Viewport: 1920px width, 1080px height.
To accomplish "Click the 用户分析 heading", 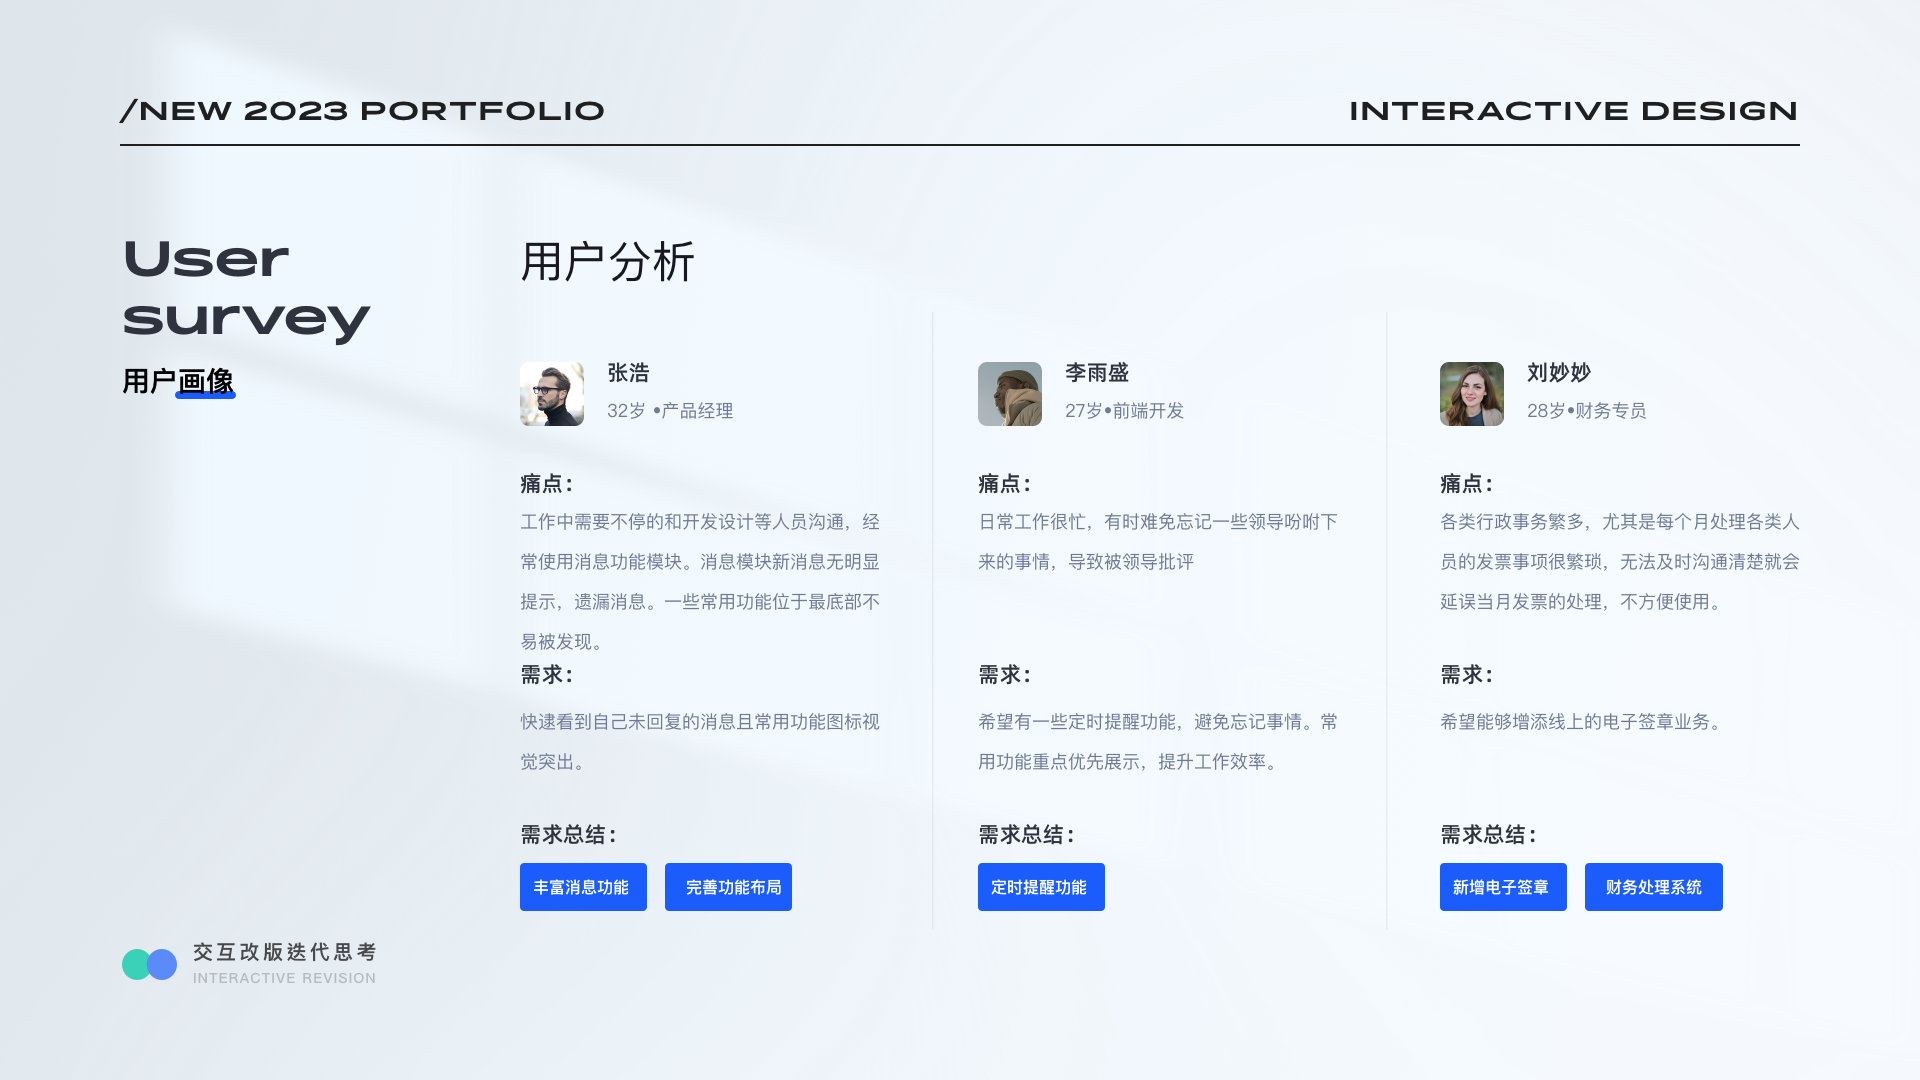I will point(607,262).
